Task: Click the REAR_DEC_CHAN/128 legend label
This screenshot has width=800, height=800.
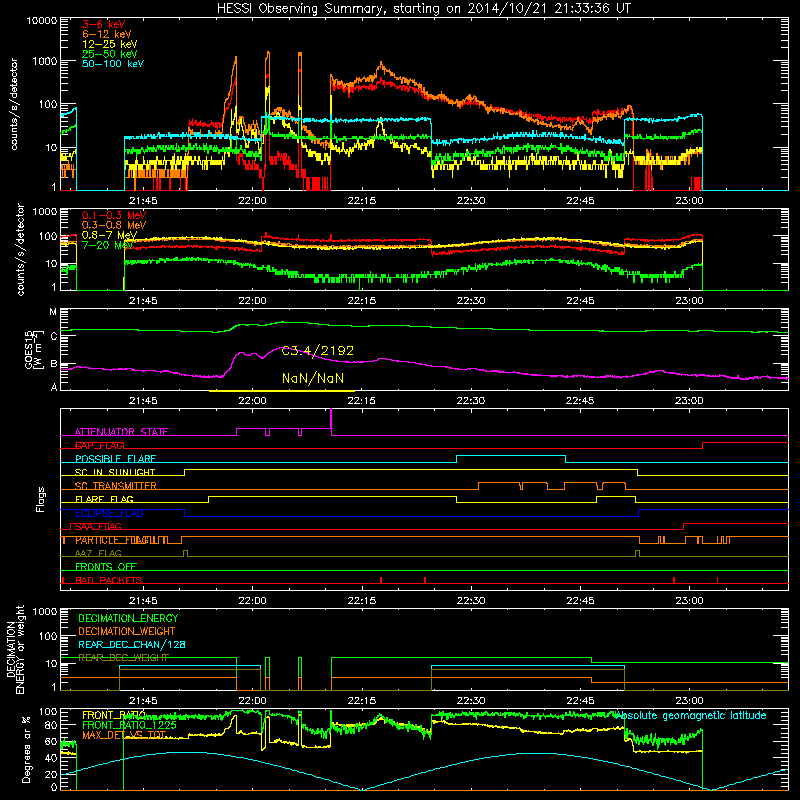Action: pyautogui.click(x=132, y=644)
